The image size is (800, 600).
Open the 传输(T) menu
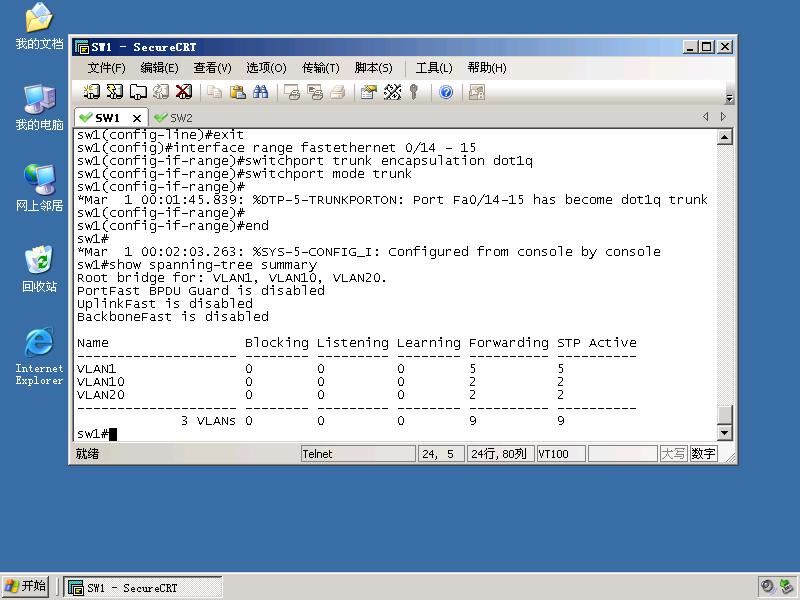(320, 68)
